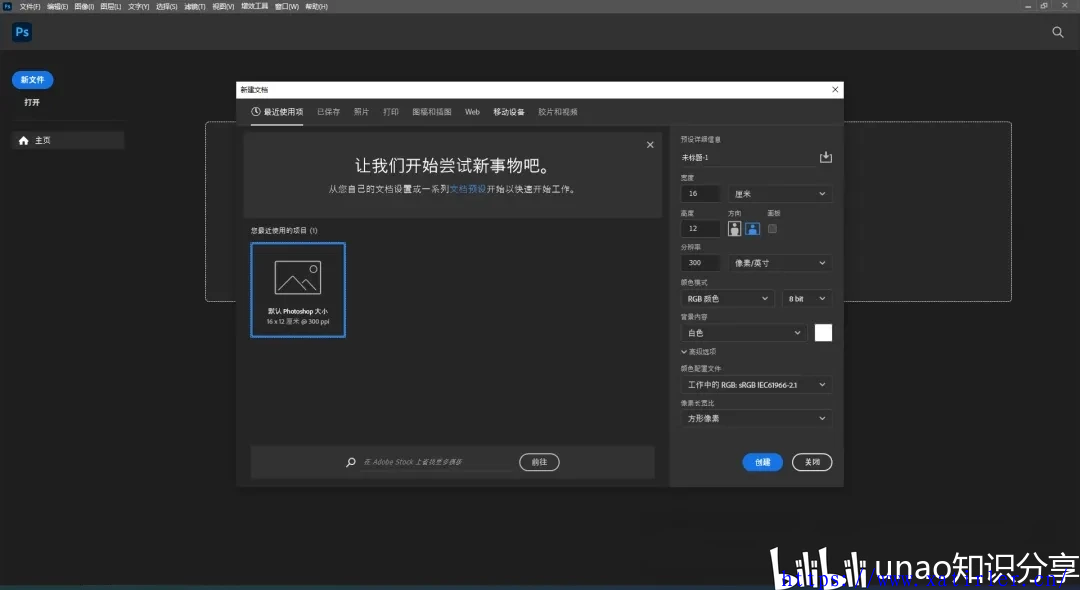Open the width unit 厘米 dropdown
Image resolution: width=1080 pixels, height=590 pixels.
point(780,193)
